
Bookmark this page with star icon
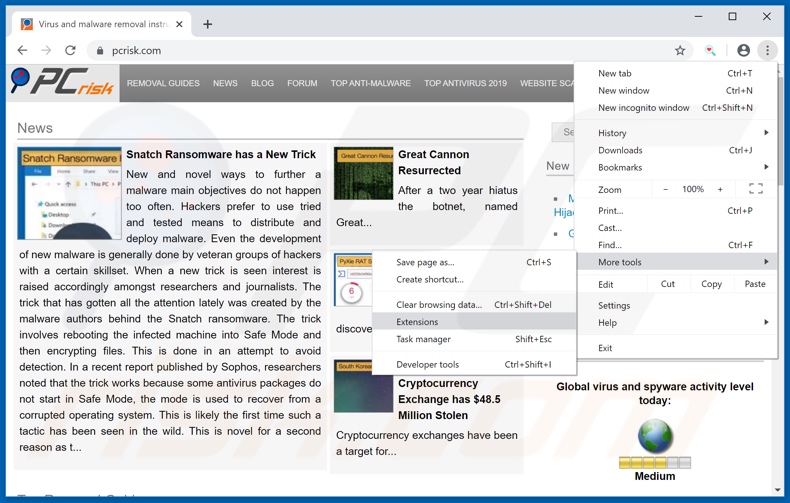[x=680, y=50]
